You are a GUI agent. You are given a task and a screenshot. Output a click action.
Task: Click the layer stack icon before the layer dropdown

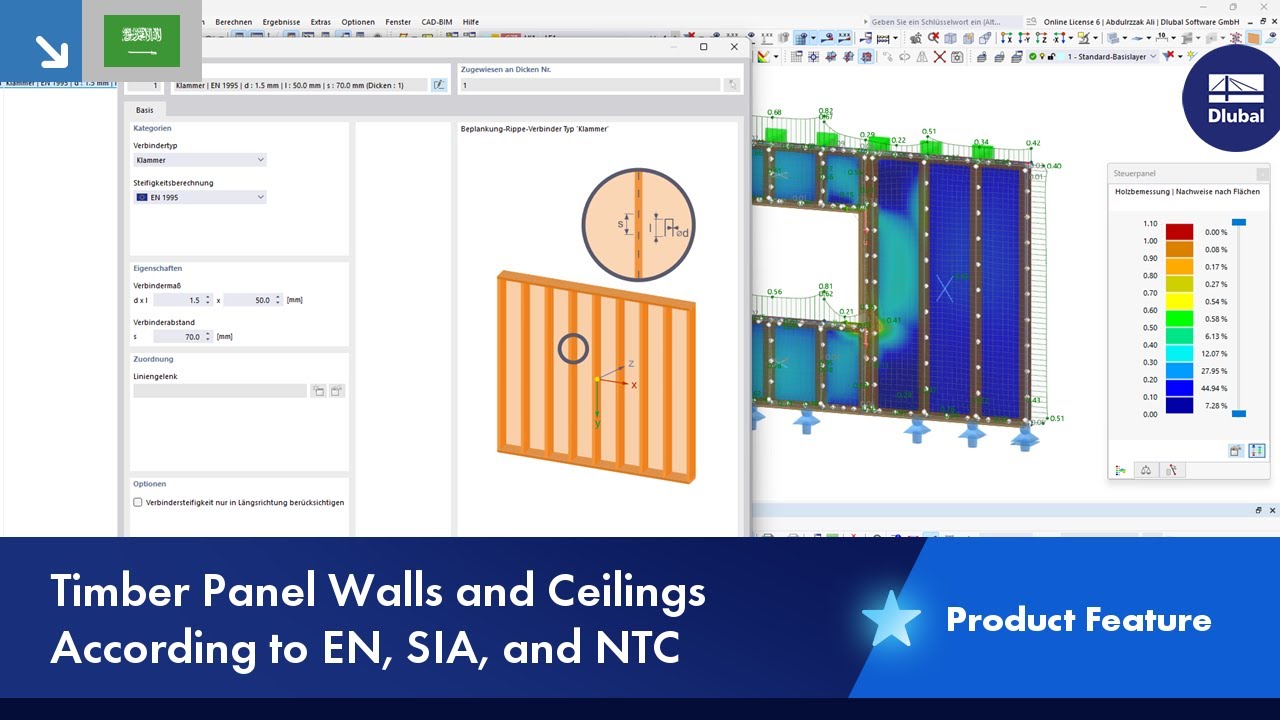click(1016, 57)
